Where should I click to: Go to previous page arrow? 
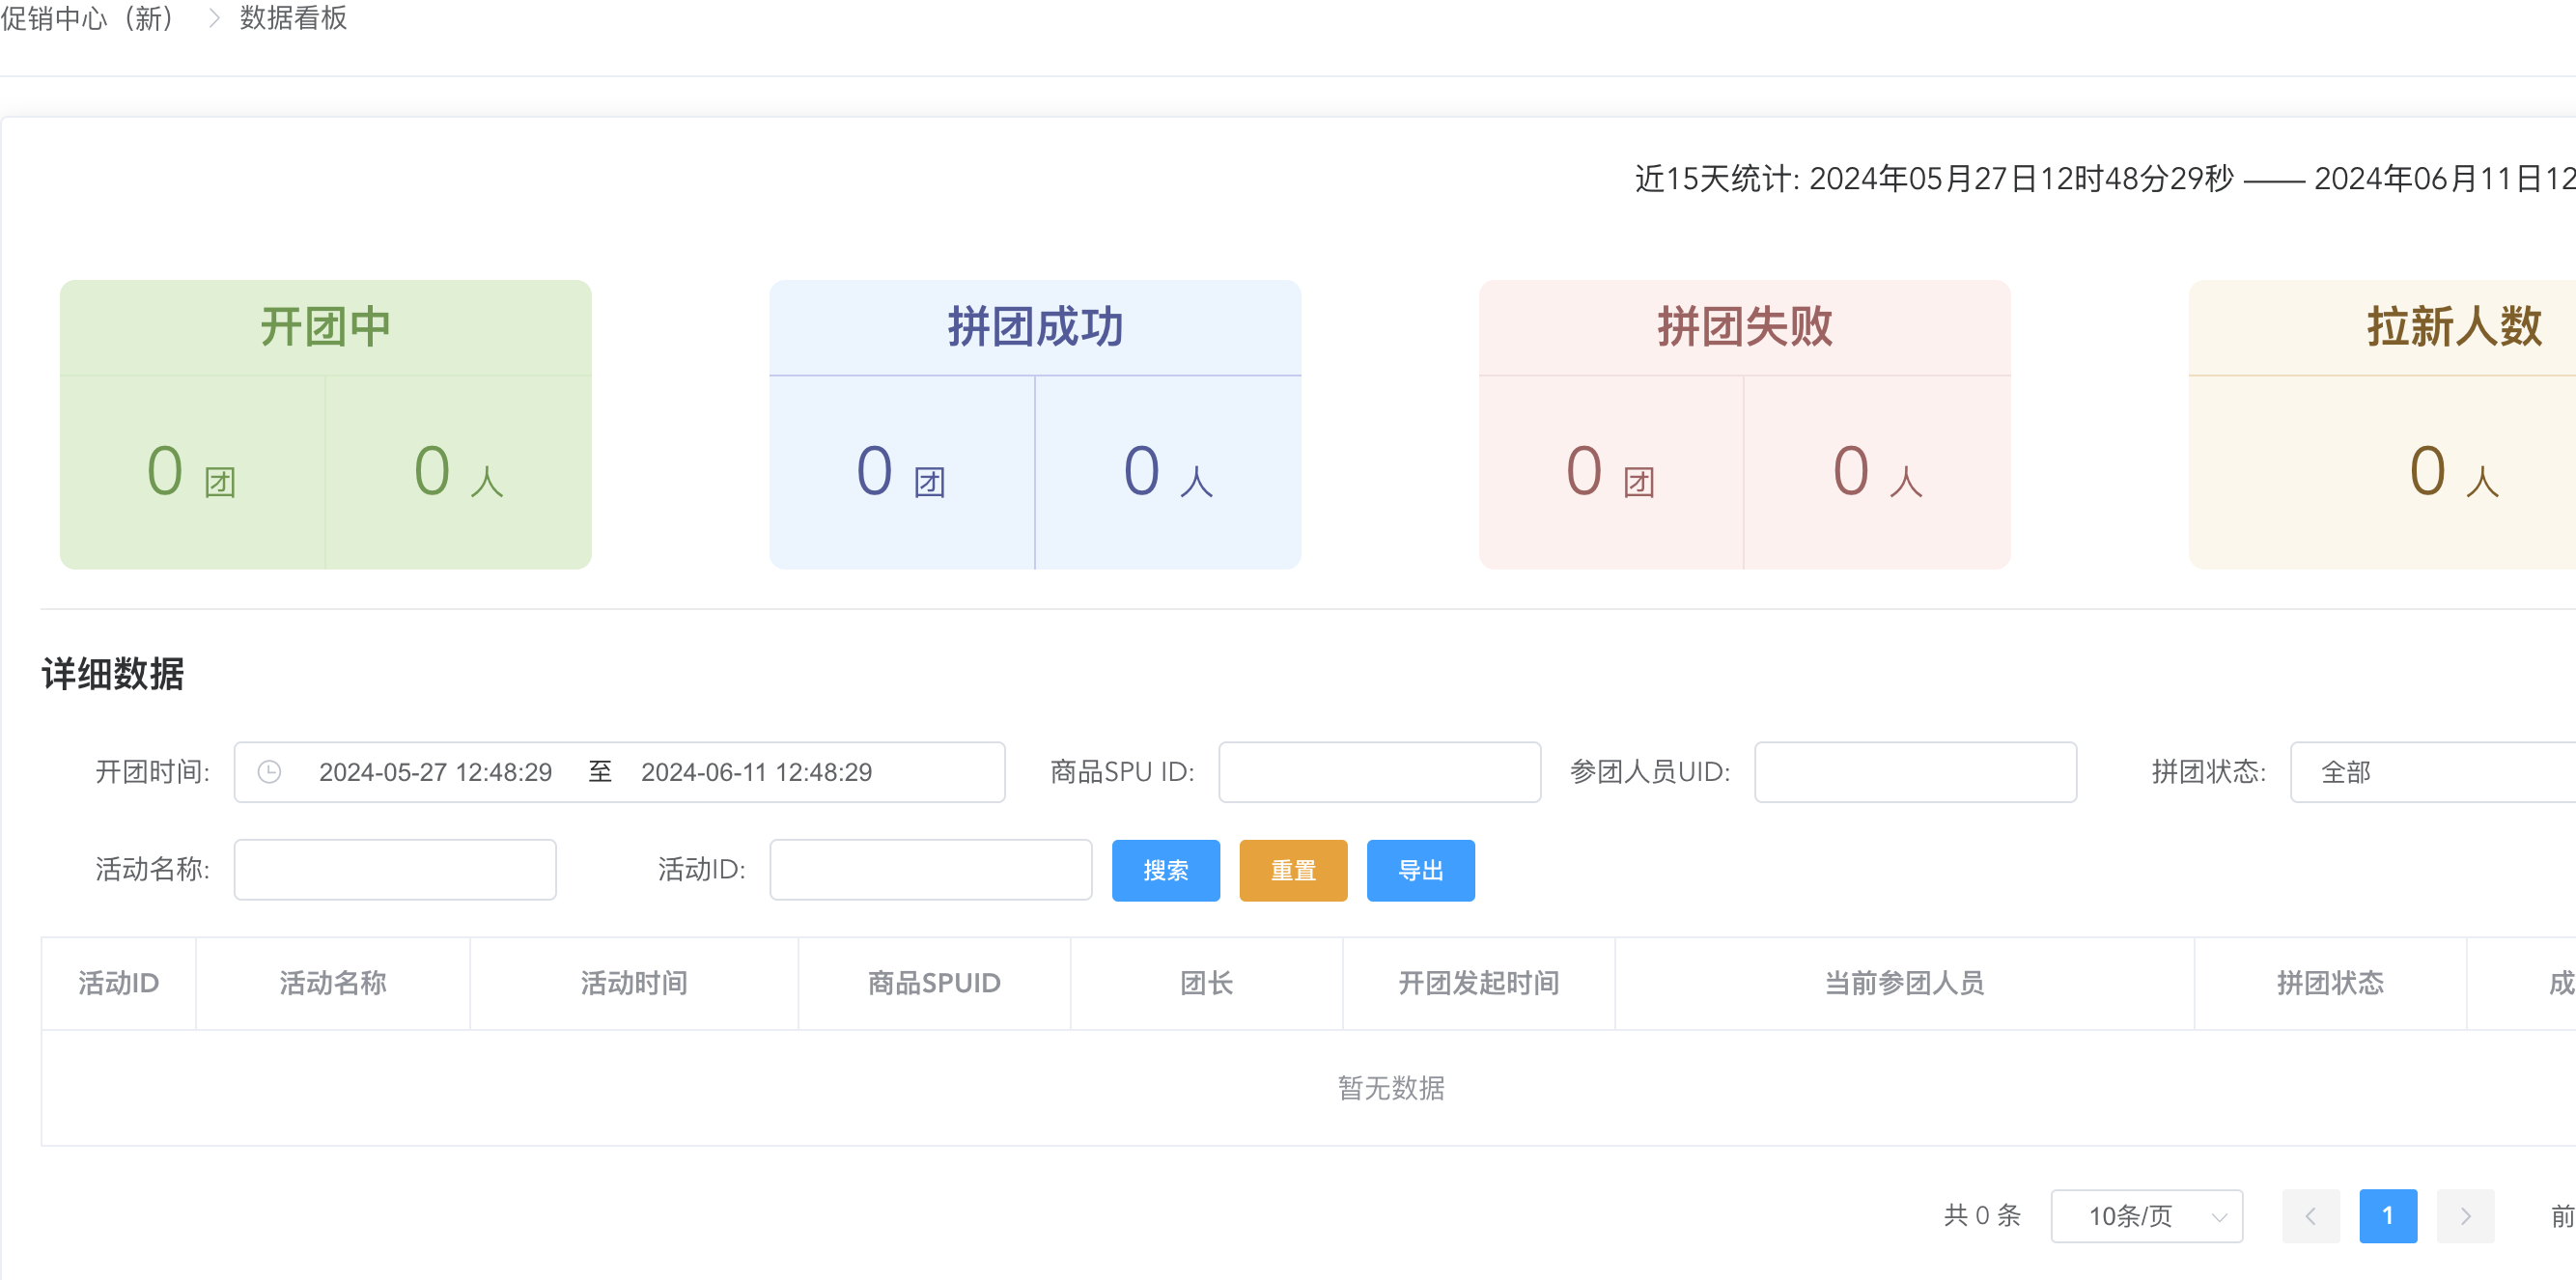(x=2310, y=1216)
